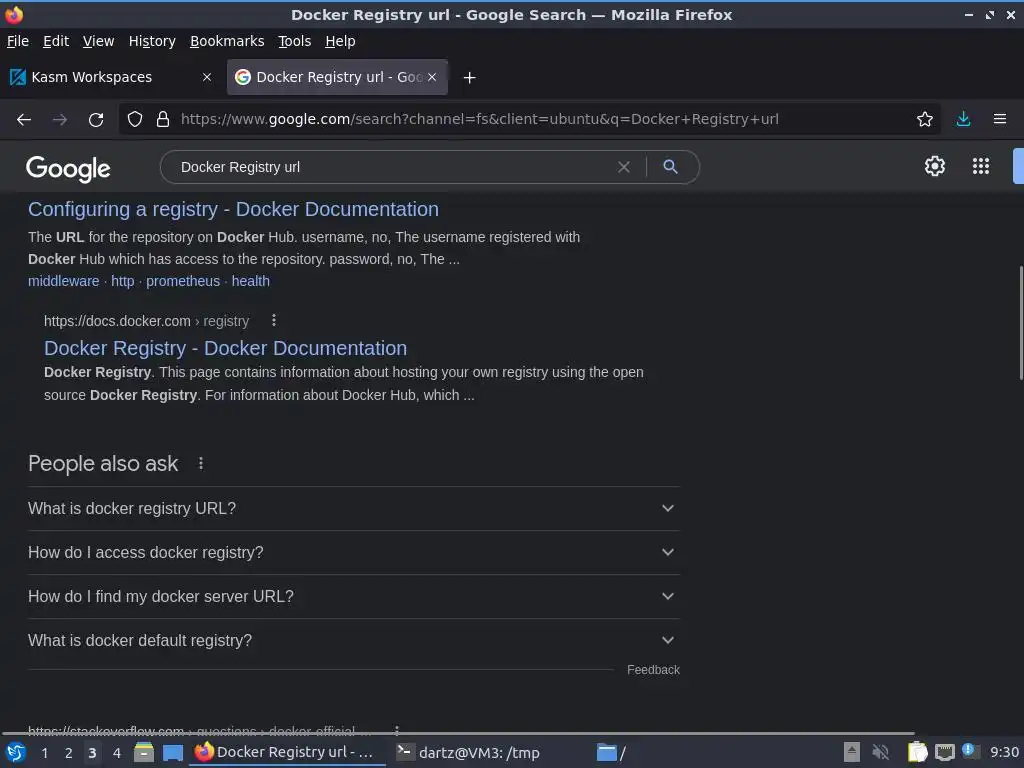Open the Tools menu
The image size is (1024, 768).
click(x=295, y=41)
